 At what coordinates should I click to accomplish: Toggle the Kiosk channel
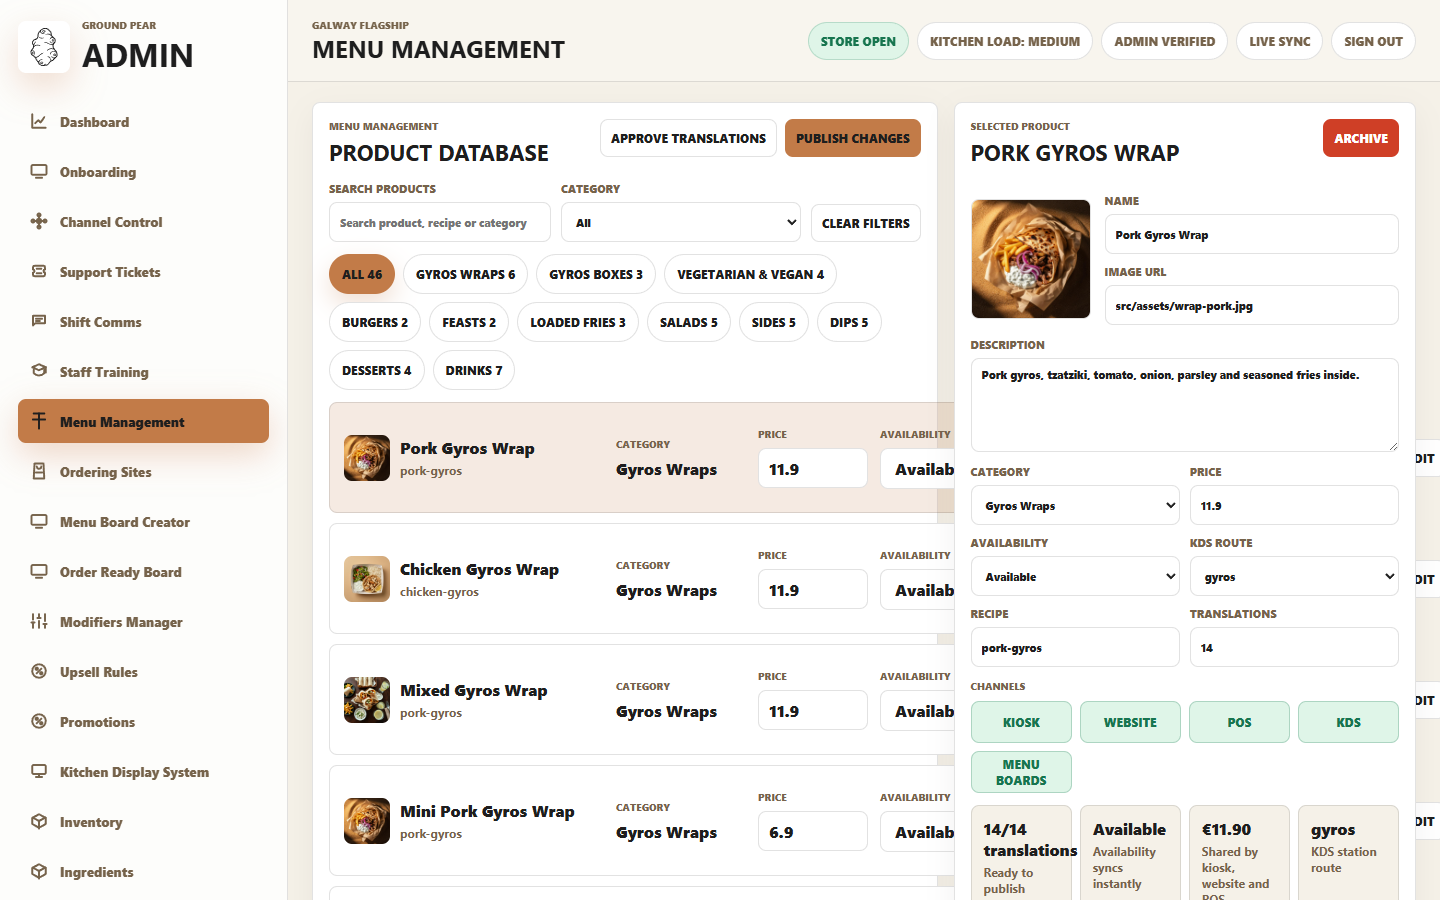[x=1021, y=722]
